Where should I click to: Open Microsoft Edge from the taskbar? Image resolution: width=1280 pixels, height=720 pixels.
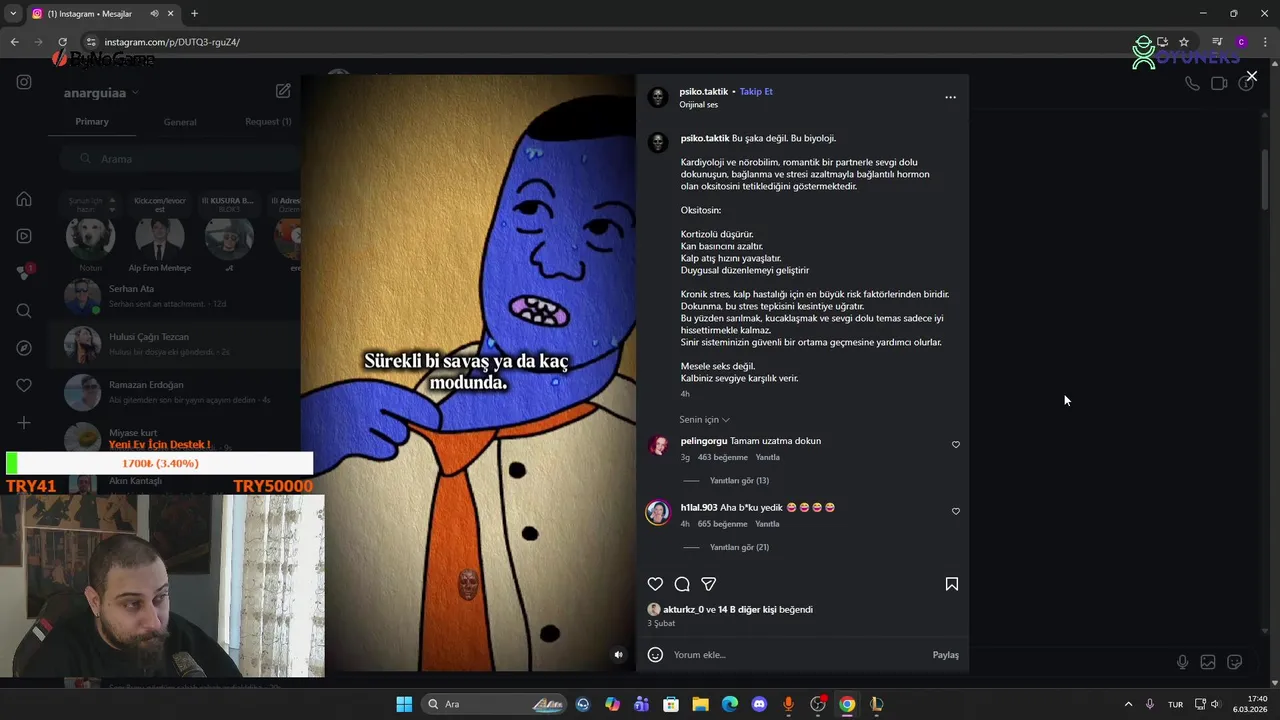[x=730, y=704]
